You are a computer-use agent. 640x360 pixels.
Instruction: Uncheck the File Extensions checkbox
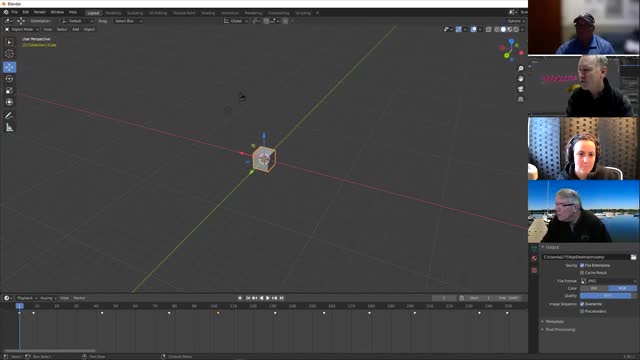[582, 265]
